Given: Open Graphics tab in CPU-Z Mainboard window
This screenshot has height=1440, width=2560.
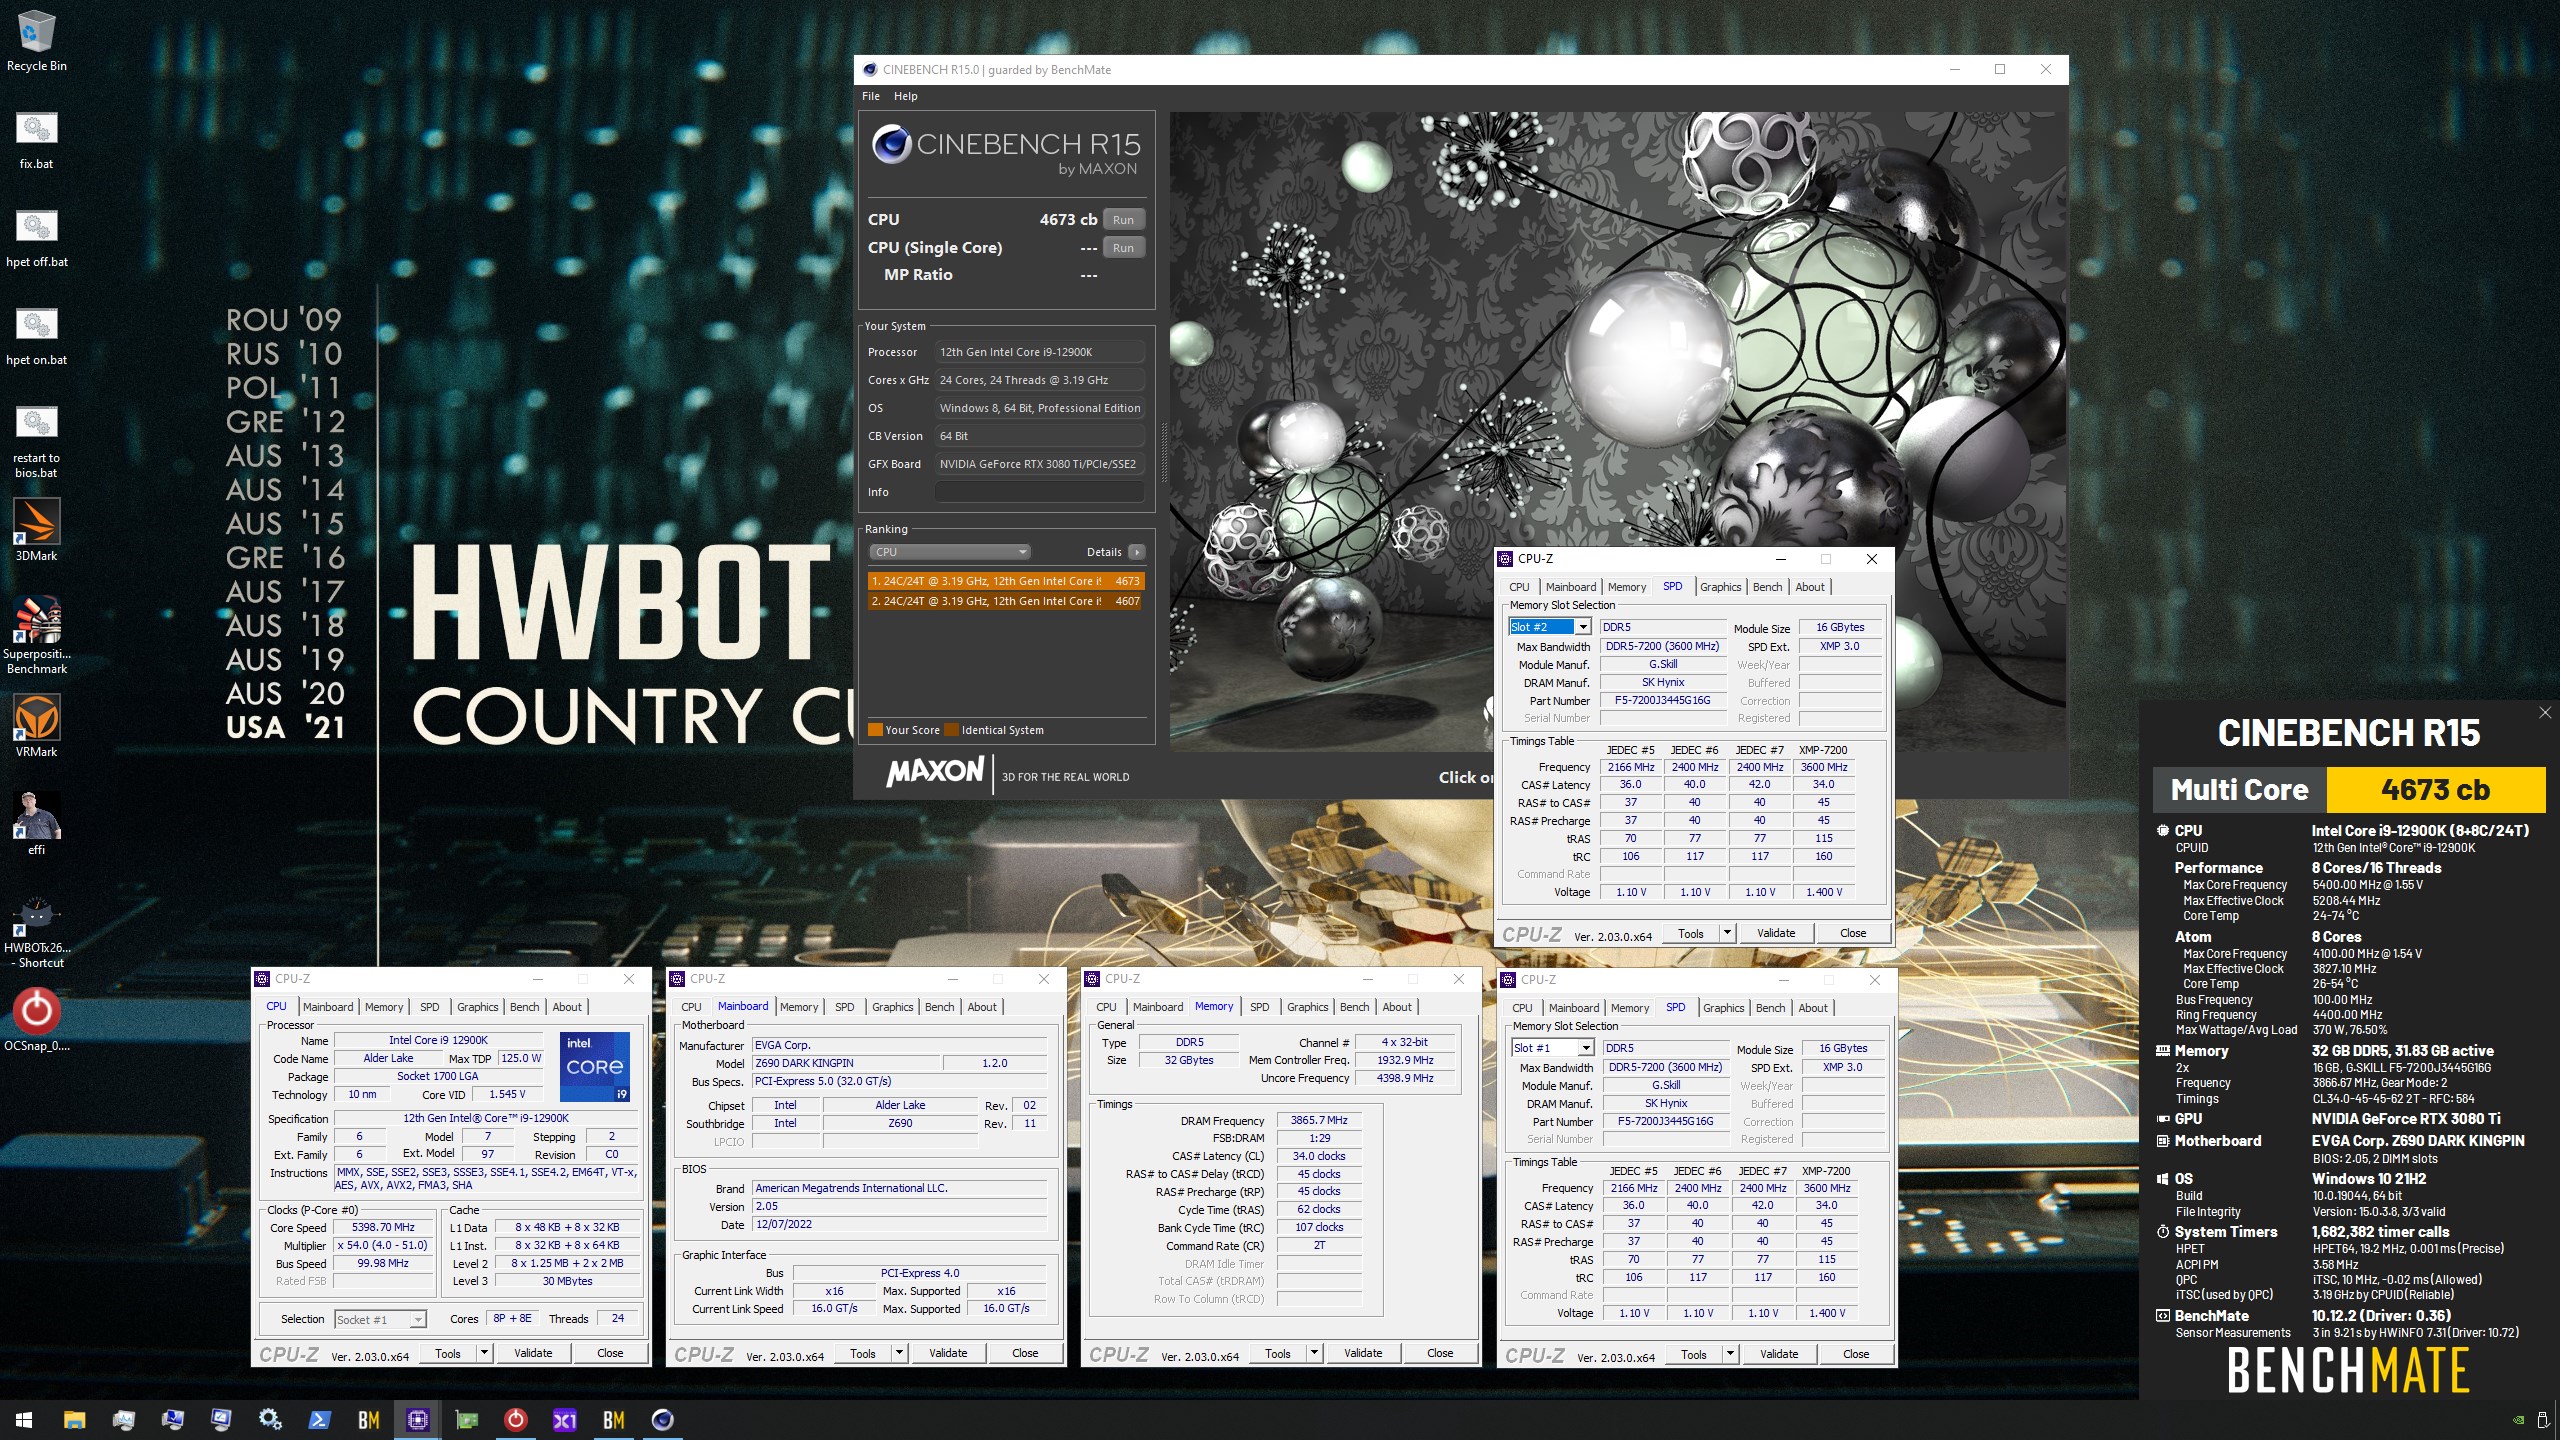Looking at the screenshot, I should [x=892, y=1007].
